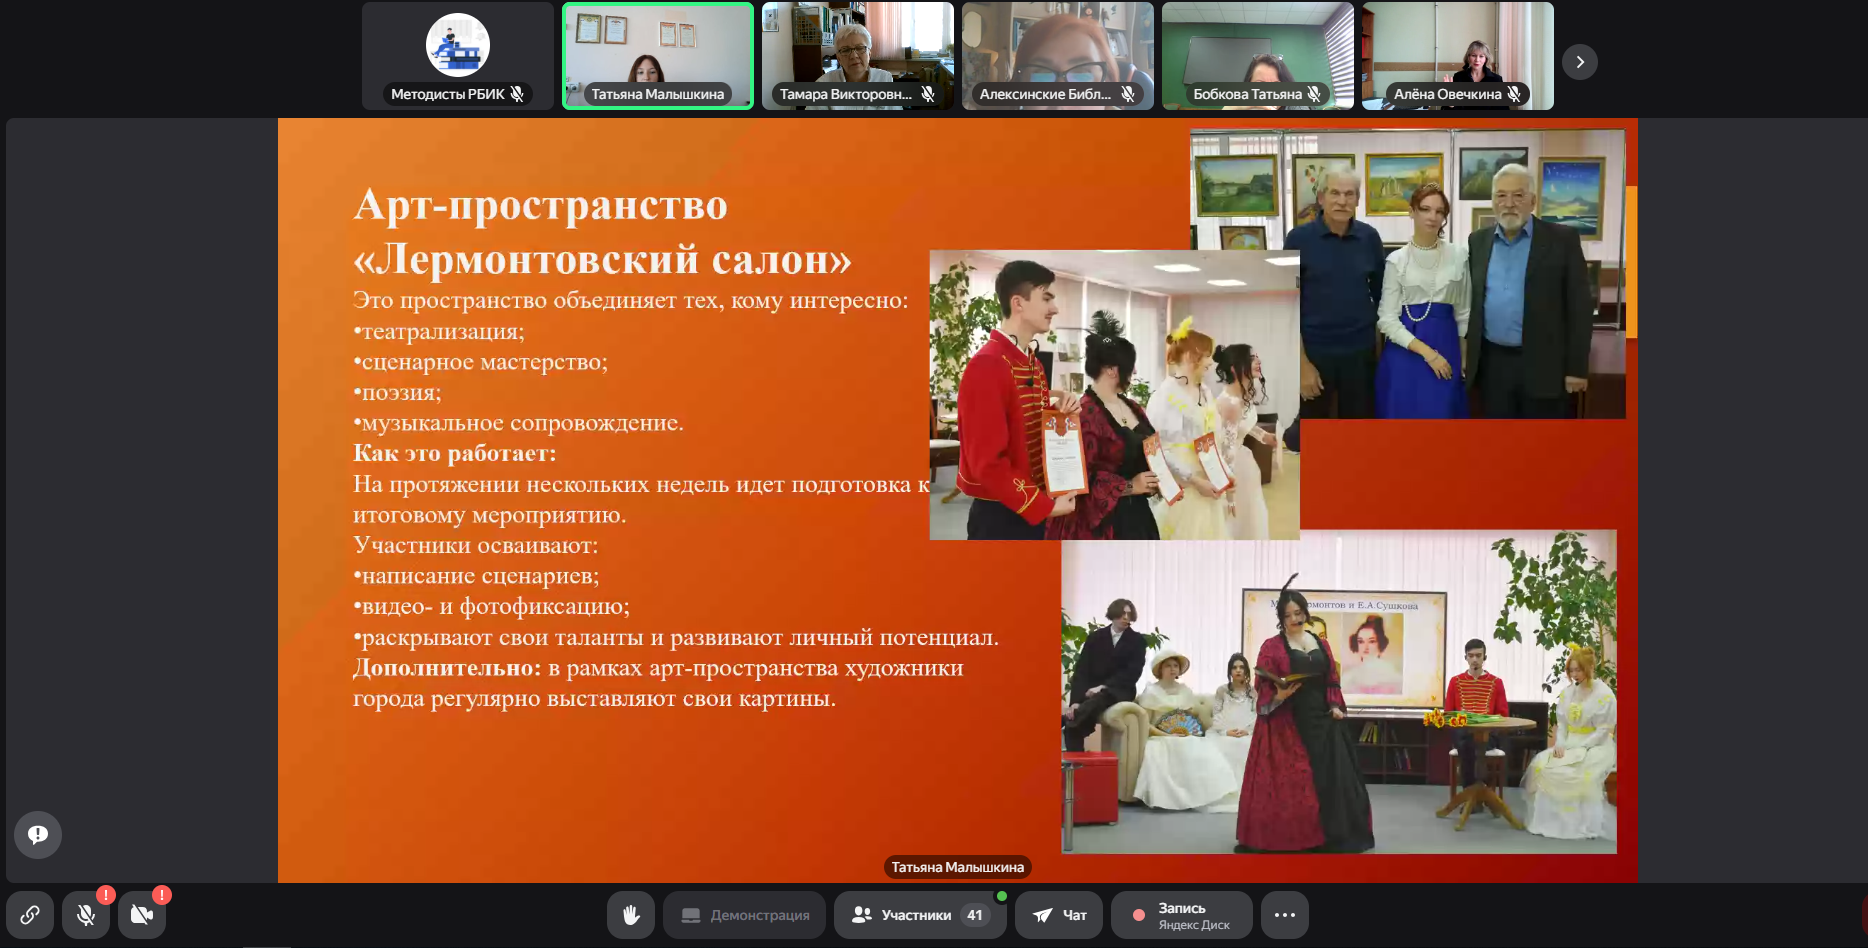Click muted mic icon on Алёна Овечкина

pyautogui.click(x=1514, y=94)
